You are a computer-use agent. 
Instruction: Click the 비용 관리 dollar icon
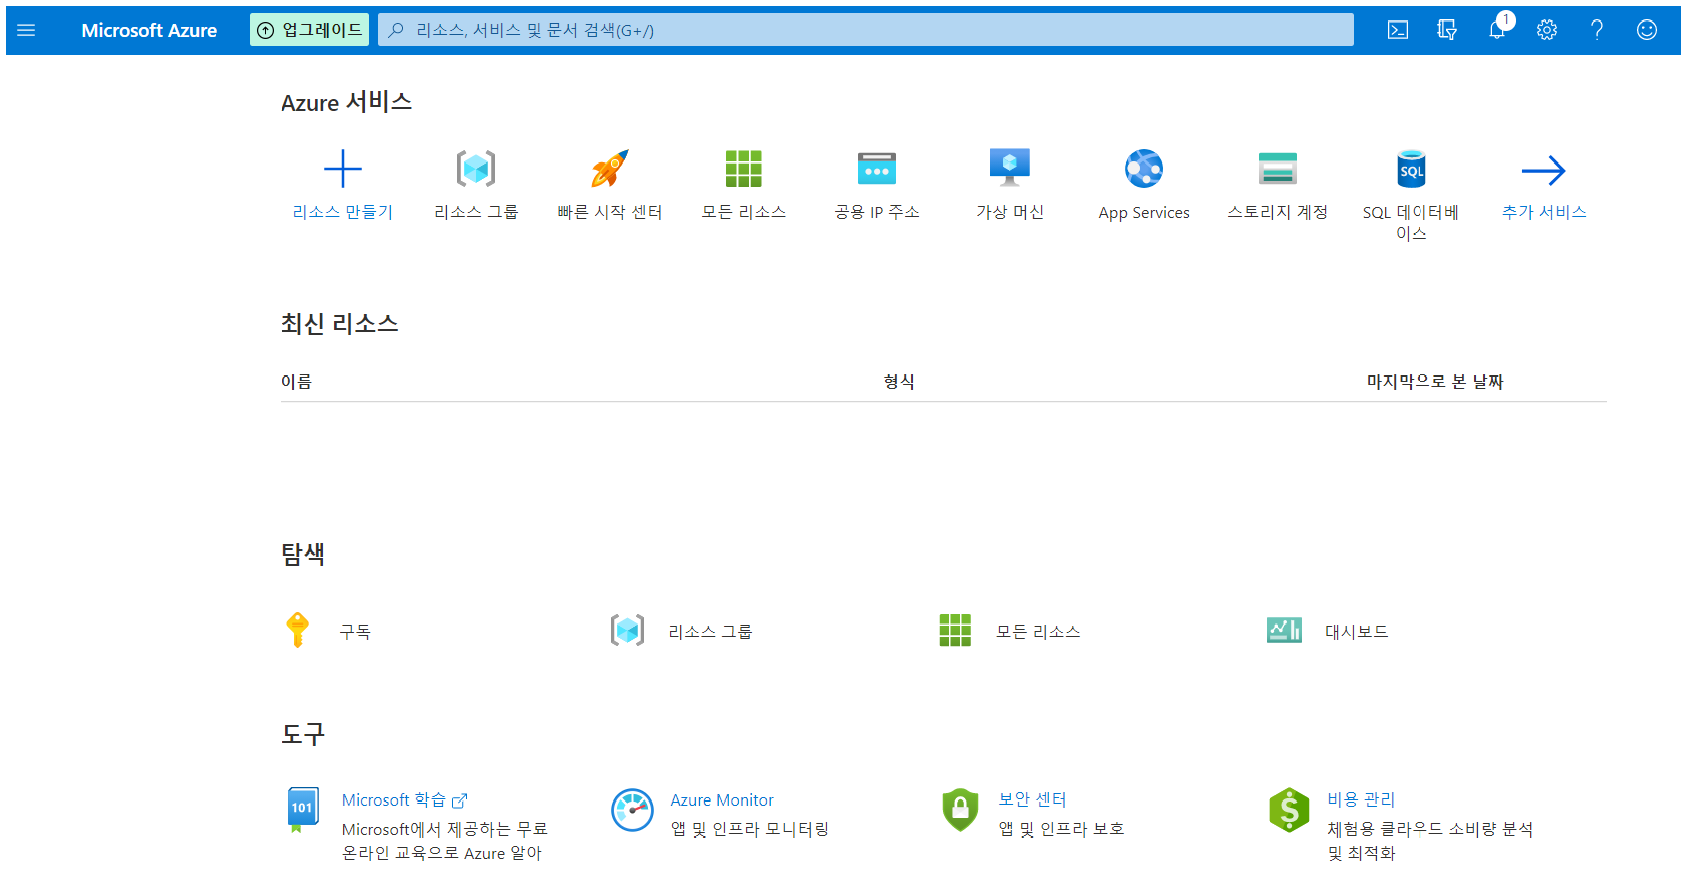click(1289, 810)
